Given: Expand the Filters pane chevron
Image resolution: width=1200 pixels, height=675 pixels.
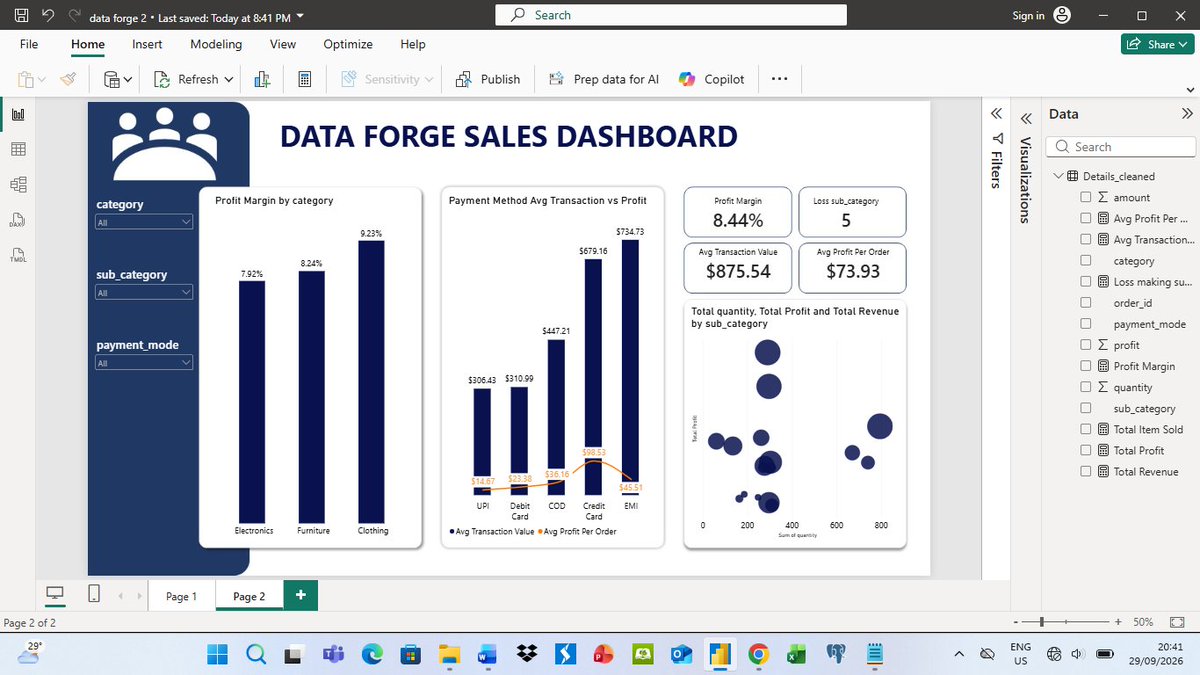Looking at the screenshot, I should point(995,114).
